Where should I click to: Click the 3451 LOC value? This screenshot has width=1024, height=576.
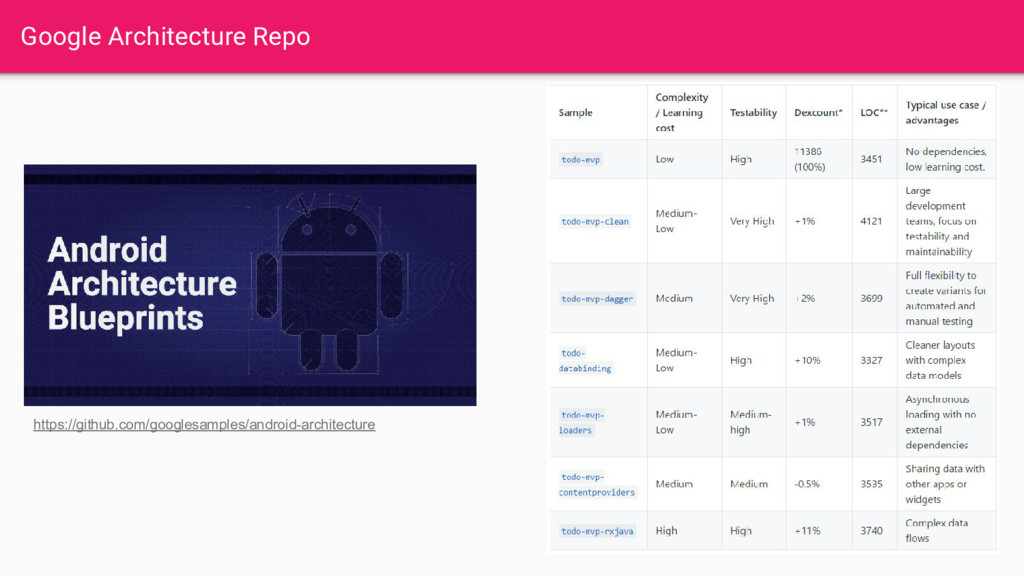(x=871, y=159)
